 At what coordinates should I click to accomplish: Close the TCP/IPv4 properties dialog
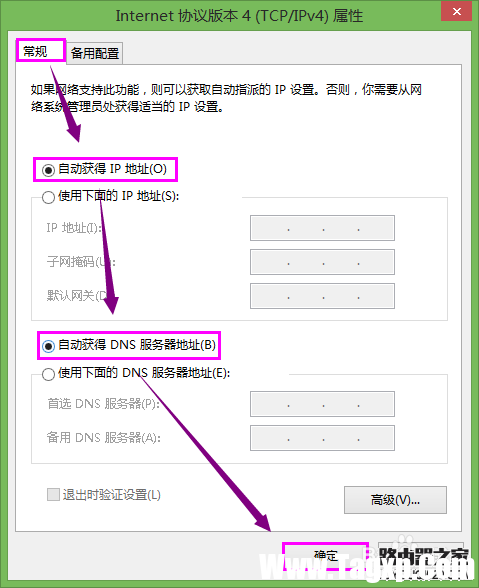tap(456, 11)
